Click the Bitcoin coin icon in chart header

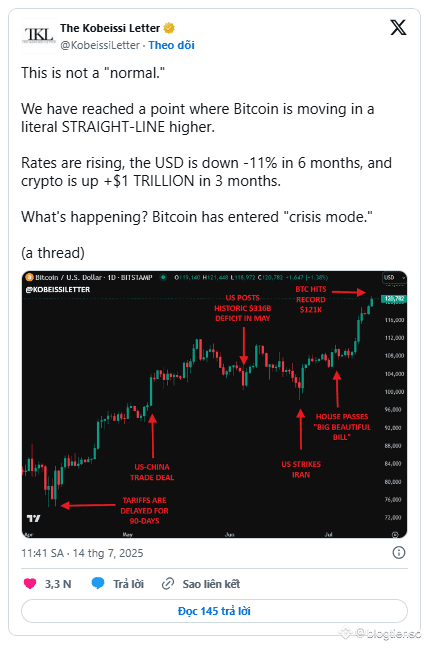(x=29, y=277)
